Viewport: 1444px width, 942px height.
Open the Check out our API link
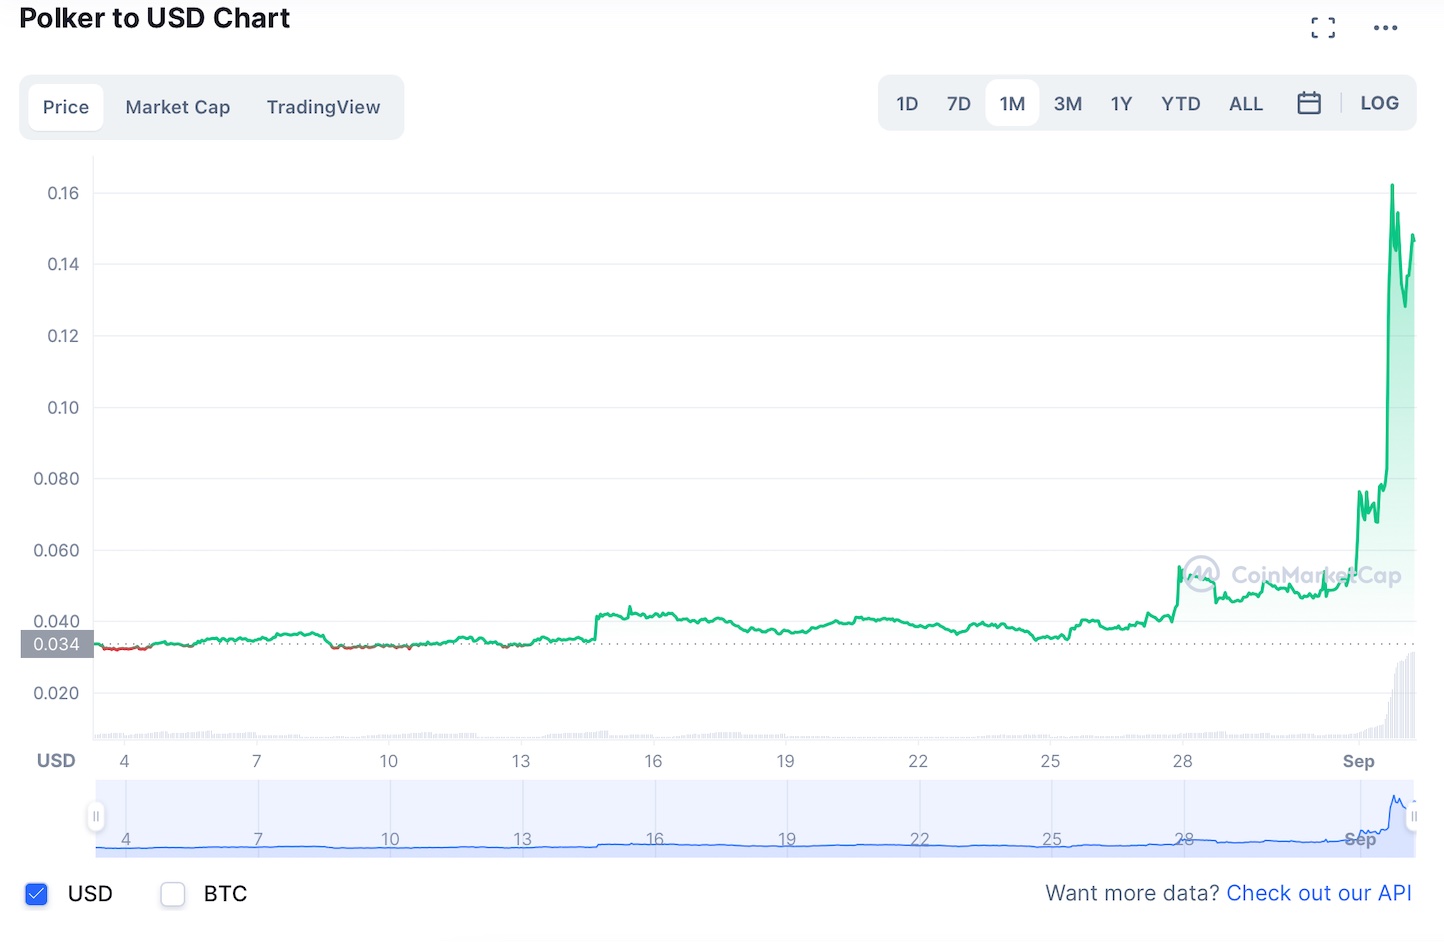1319,893
